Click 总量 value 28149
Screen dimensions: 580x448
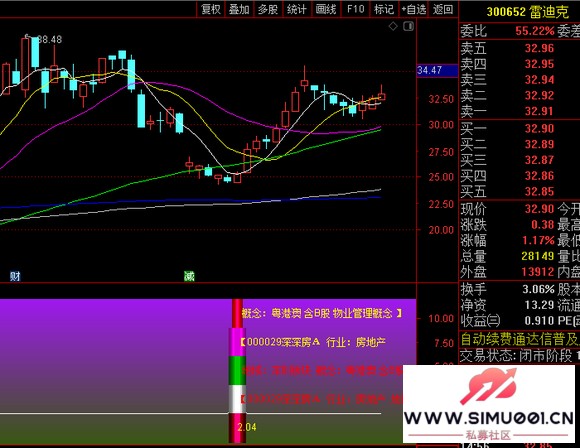(x=537, y=256)
